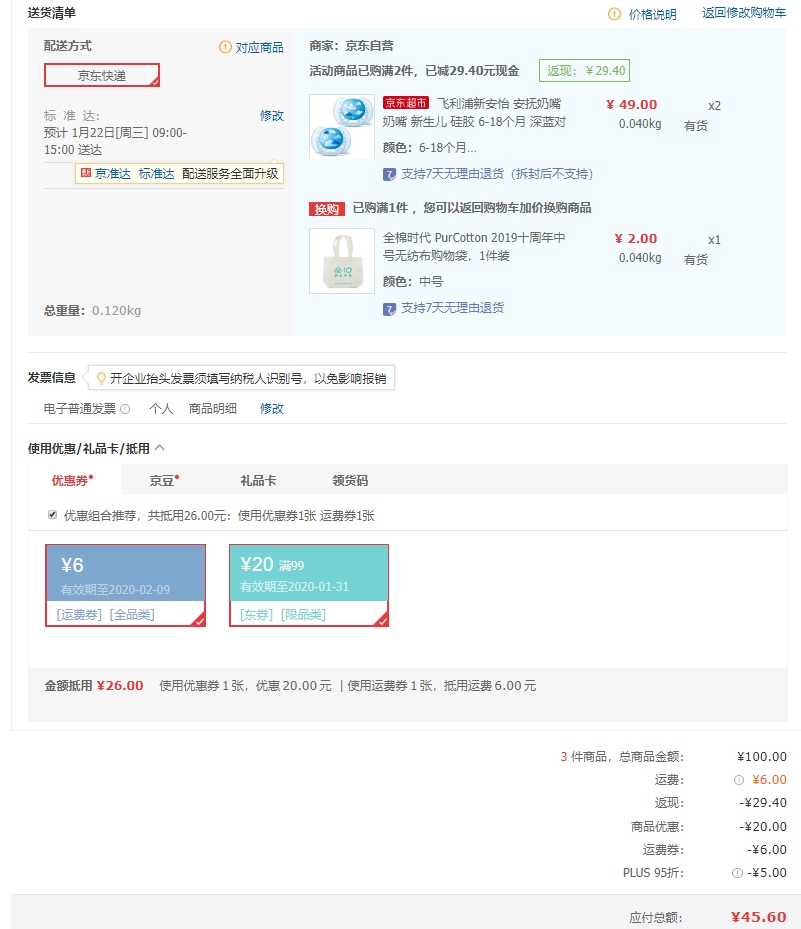
Task: Click the PLUS 95折 info icon
Action: pos(737,873)
